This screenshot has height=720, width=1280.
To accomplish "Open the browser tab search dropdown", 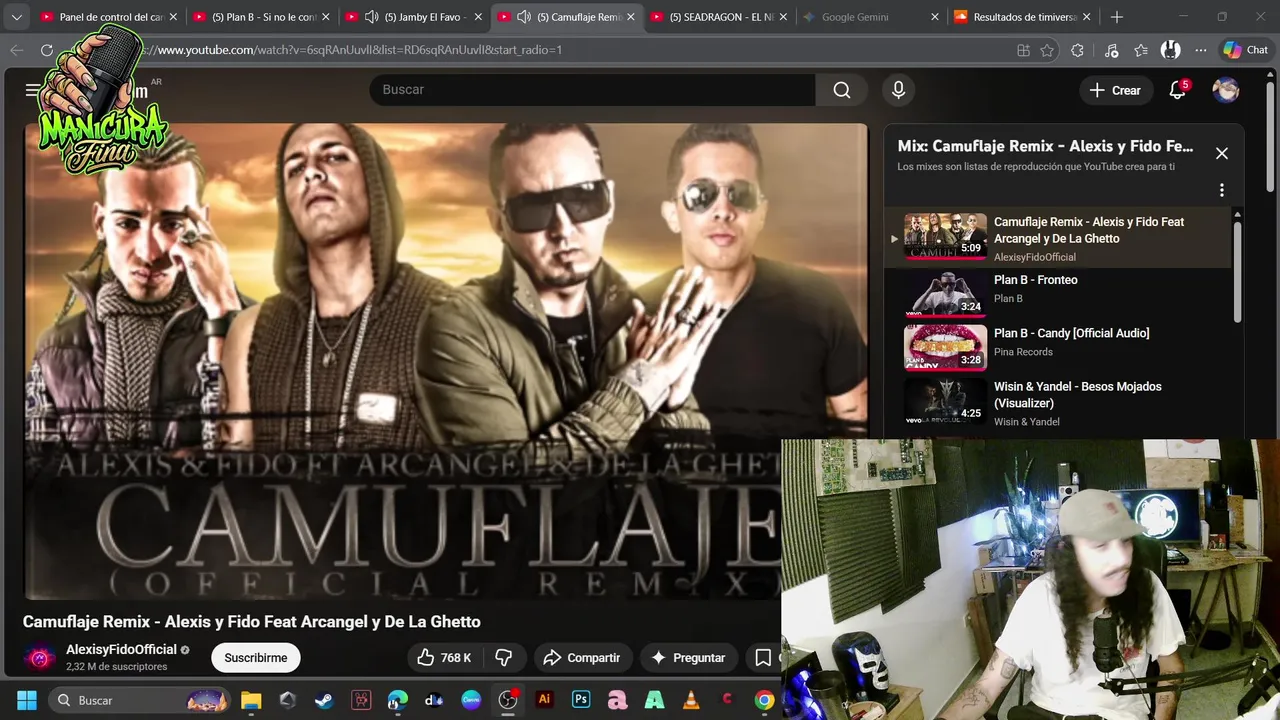I will pyautogui.click(x=16, y=17).
